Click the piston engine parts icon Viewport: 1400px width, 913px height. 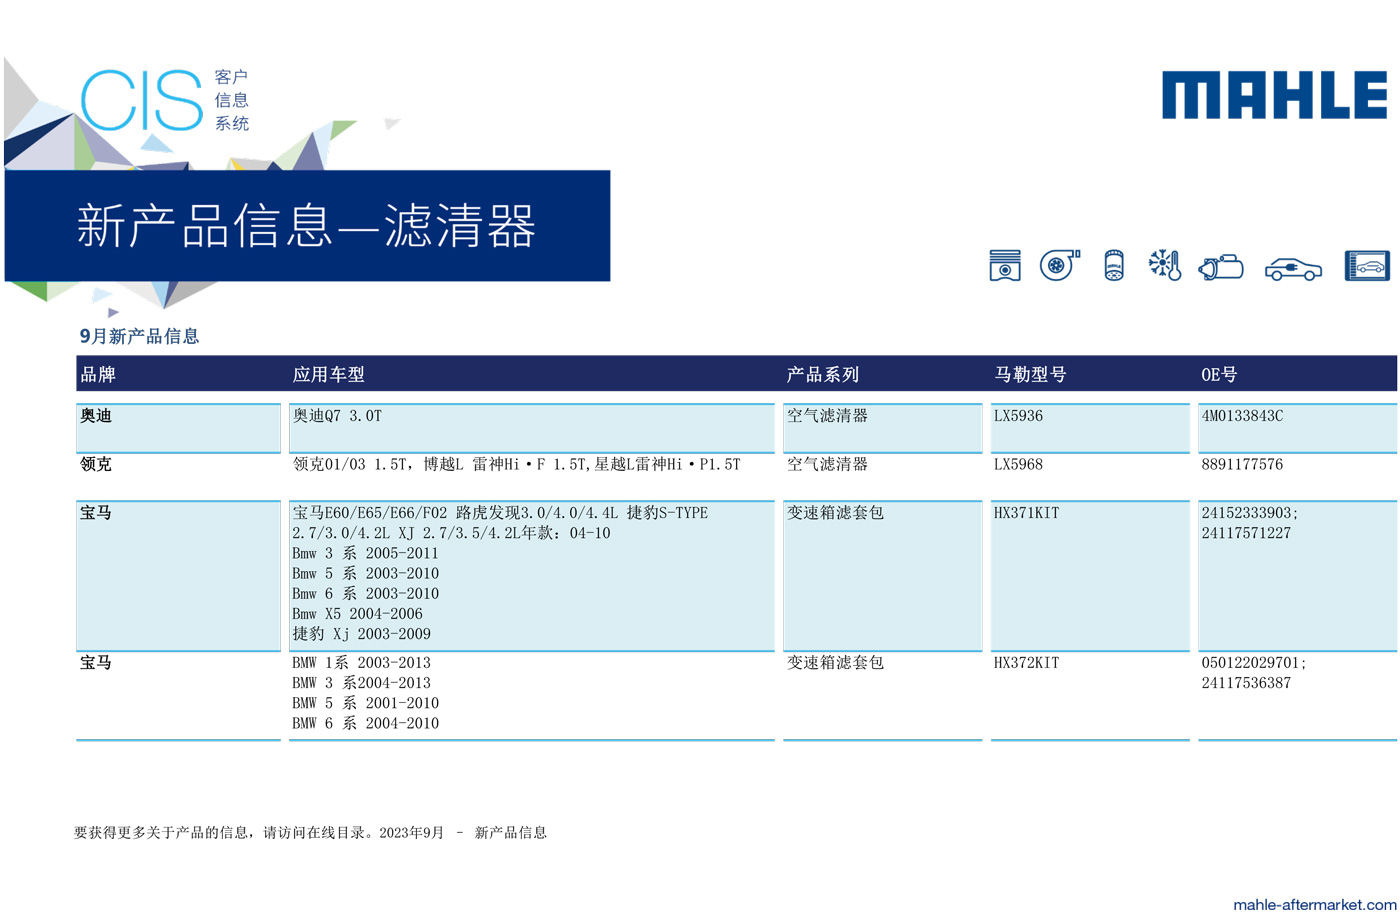(x=1005, y=265)
